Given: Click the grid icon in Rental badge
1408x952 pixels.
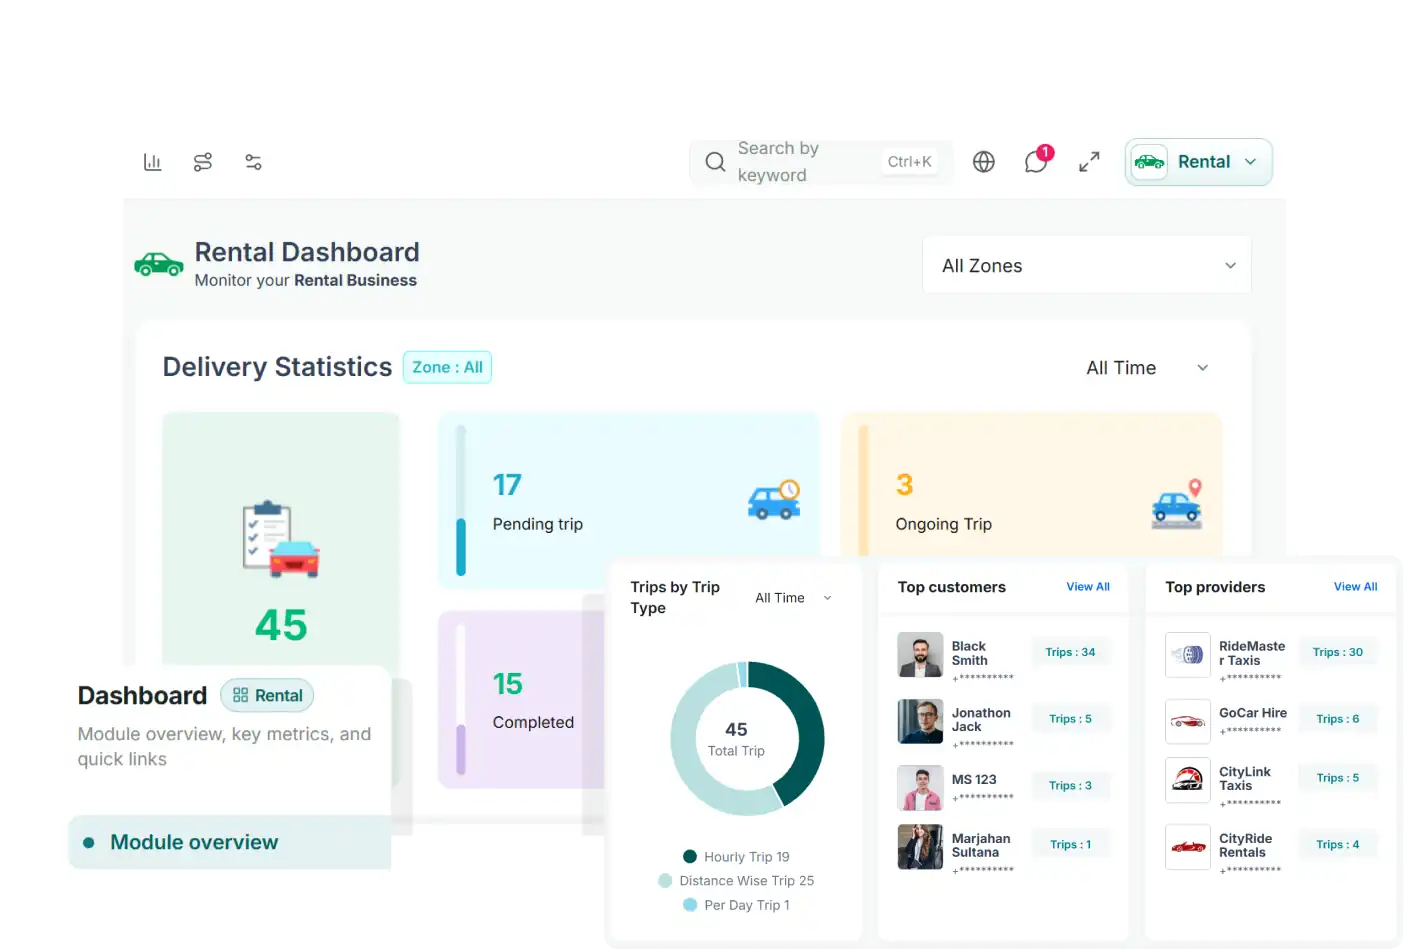Looking at the screenshot, I should click(240, 695).
